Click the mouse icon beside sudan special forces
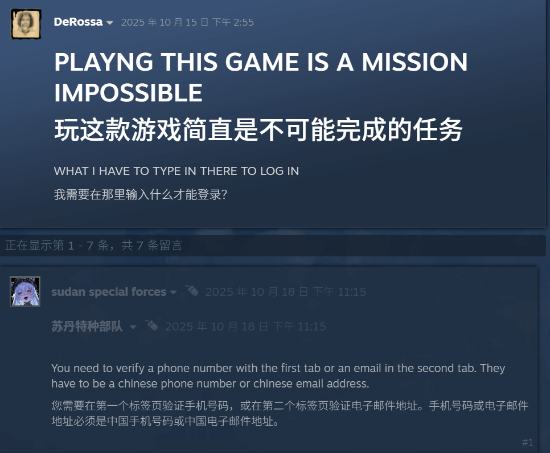This screenshot has height=453, width=550. (192, 291)
